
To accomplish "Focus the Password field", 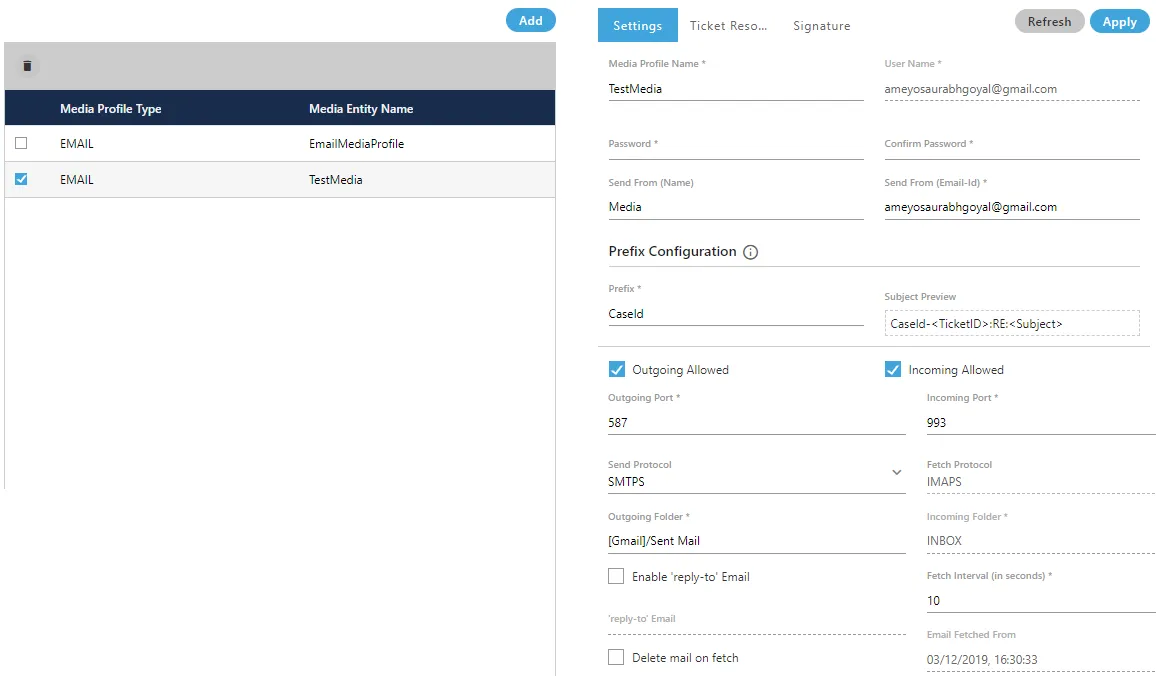I will pyautogui.click(x=736, y=150).
